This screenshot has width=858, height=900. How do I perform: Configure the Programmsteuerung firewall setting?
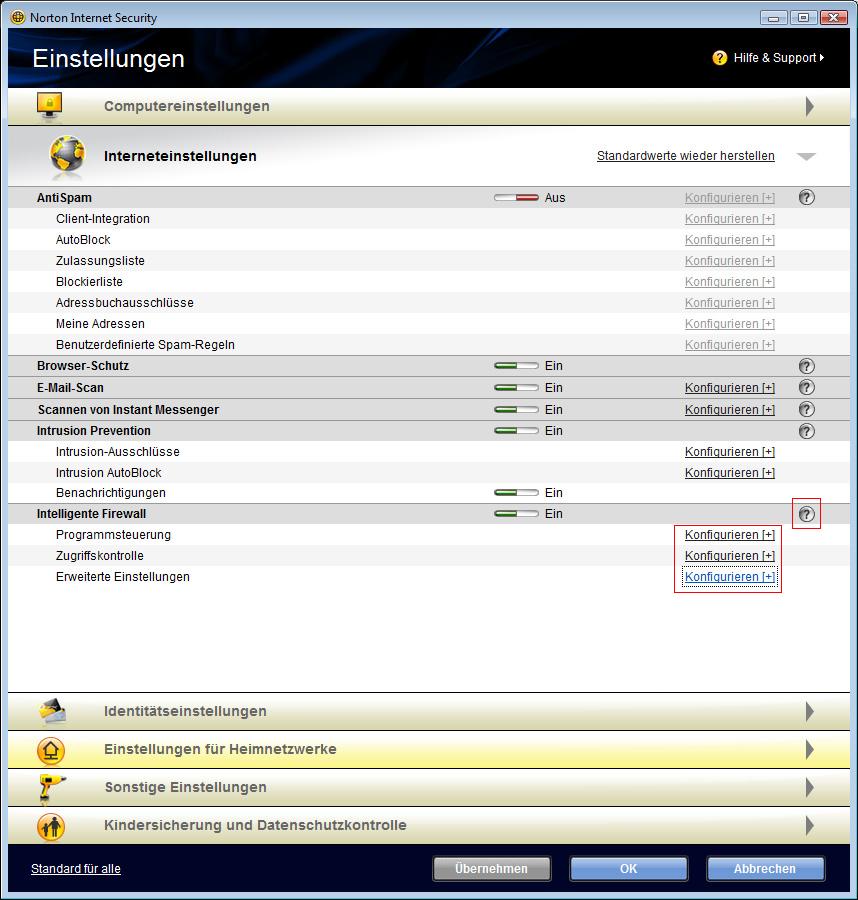[729, 534]
